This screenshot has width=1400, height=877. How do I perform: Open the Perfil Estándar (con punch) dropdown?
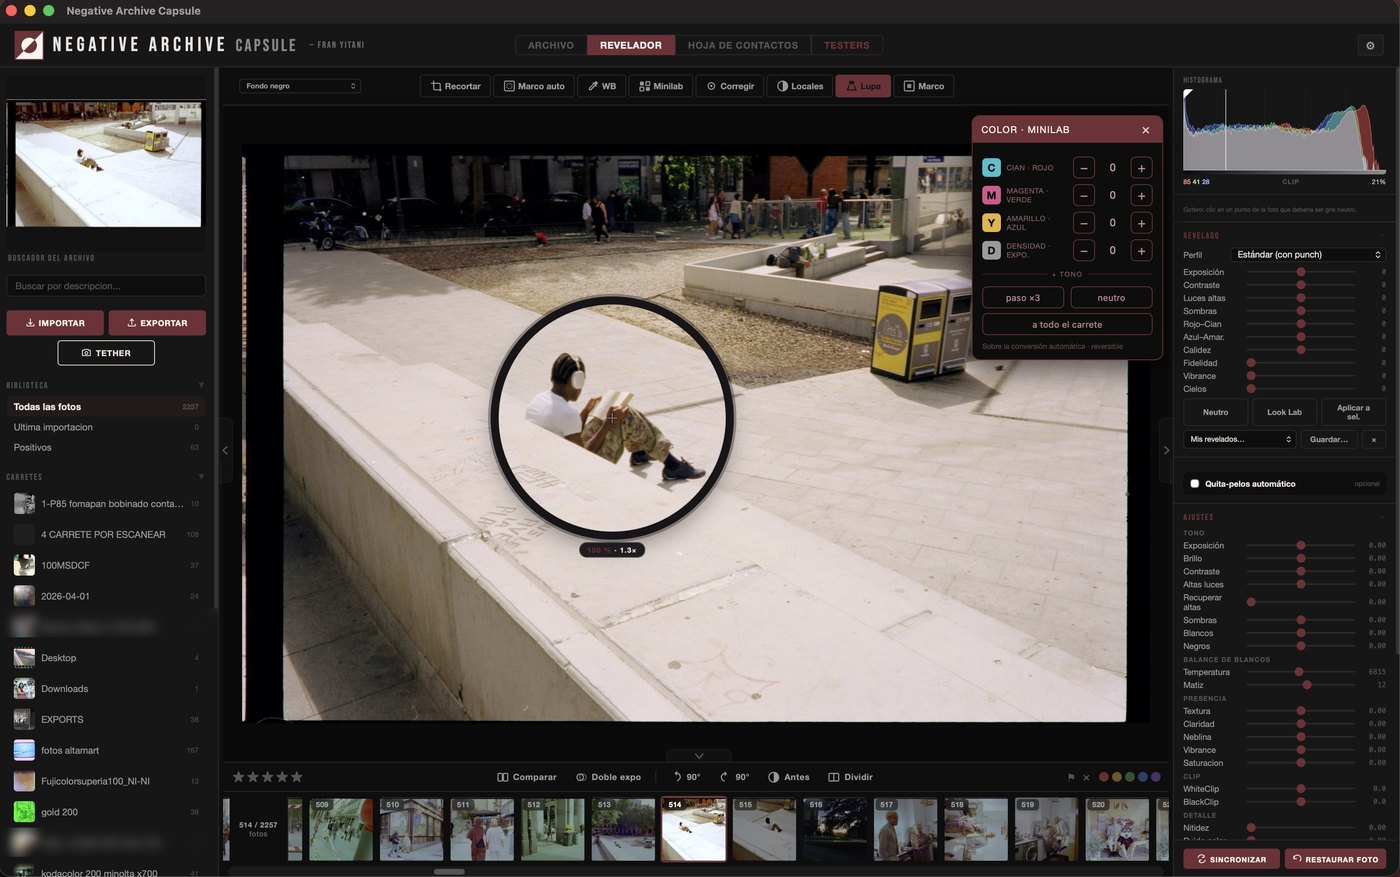[x=1307, y=255]
